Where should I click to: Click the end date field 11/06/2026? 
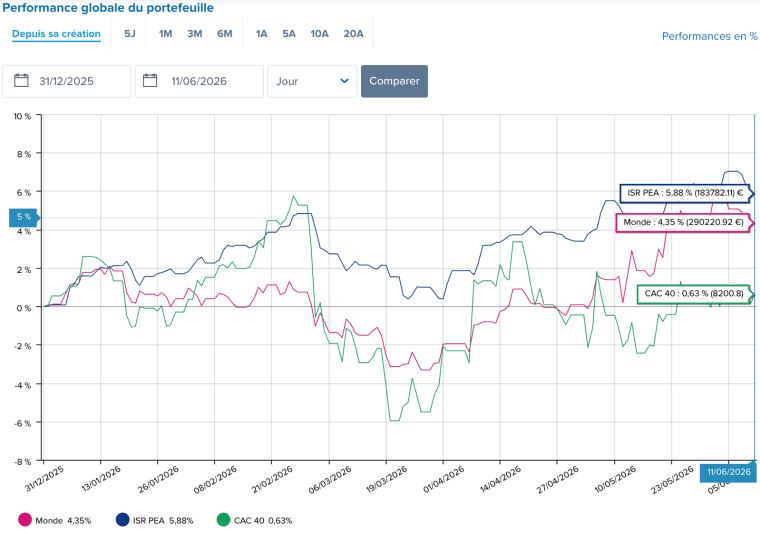pyautogui.click(x=199, y=81)
